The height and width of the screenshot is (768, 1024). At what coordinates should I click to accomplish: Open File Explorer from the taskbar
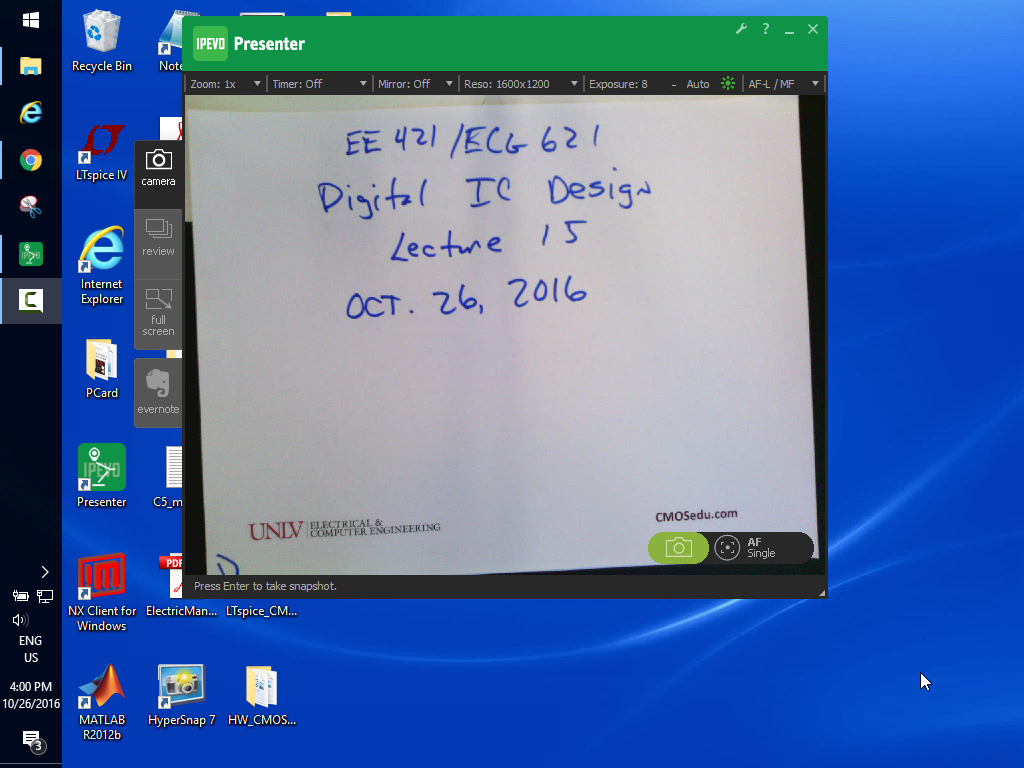(x=31, y=66)
